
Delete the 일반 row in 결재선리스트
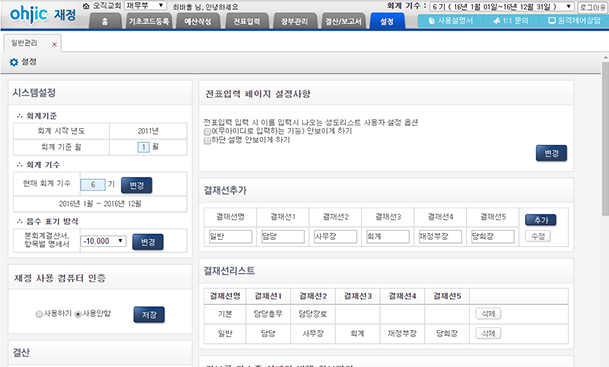coord(488,333)
